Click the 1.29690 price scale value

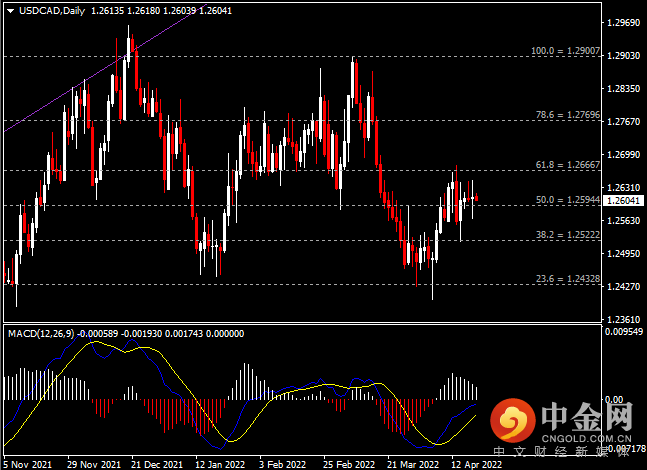click(x=623, y=23)
